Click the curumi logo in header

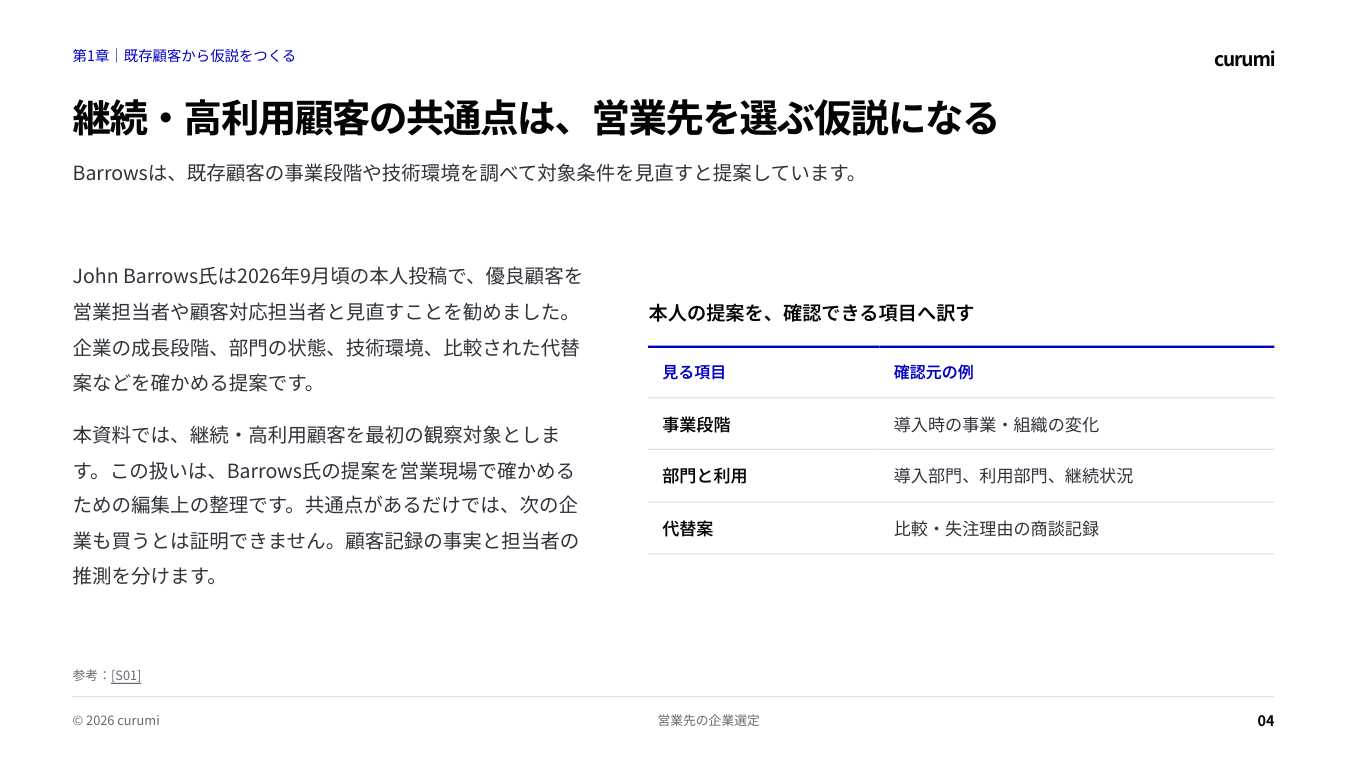click(1244, 58)
